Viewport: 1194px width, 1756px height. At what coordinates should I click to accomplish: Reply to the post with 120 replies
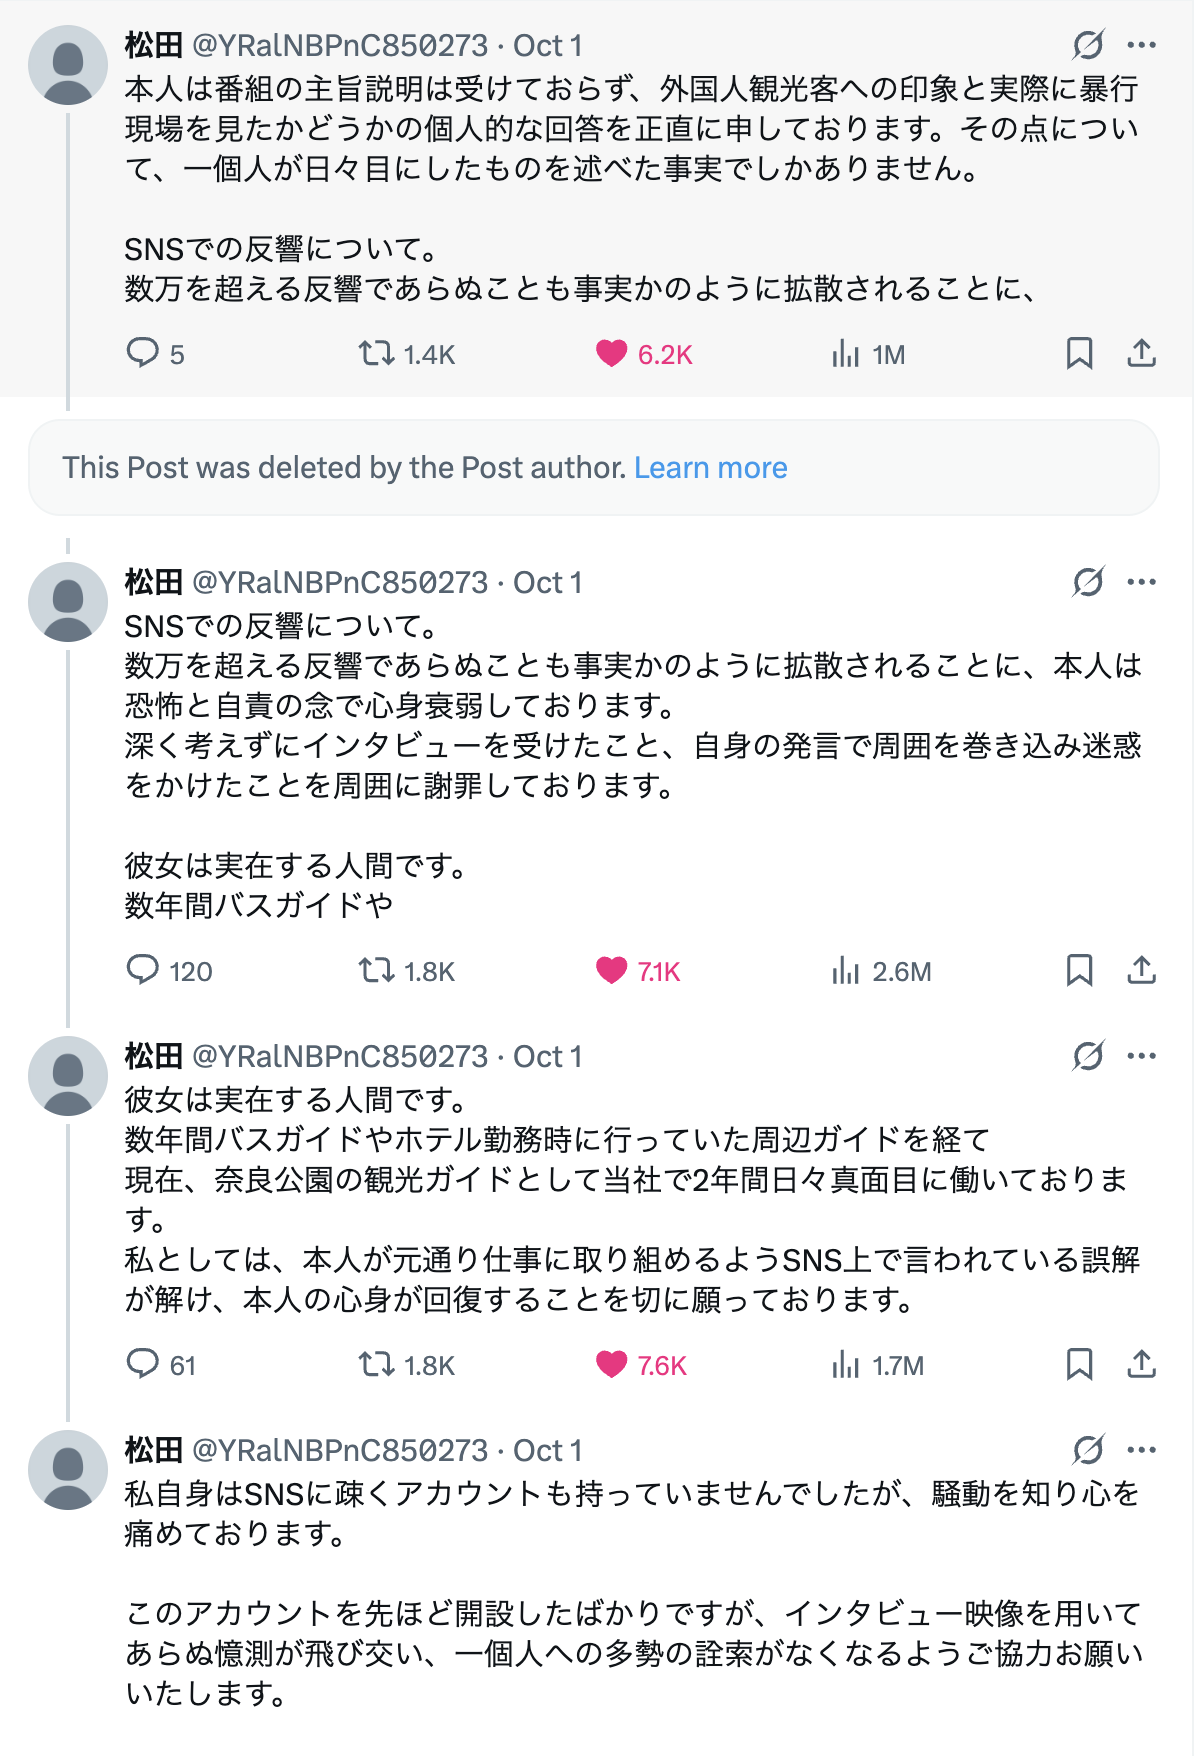pos(143,970)
